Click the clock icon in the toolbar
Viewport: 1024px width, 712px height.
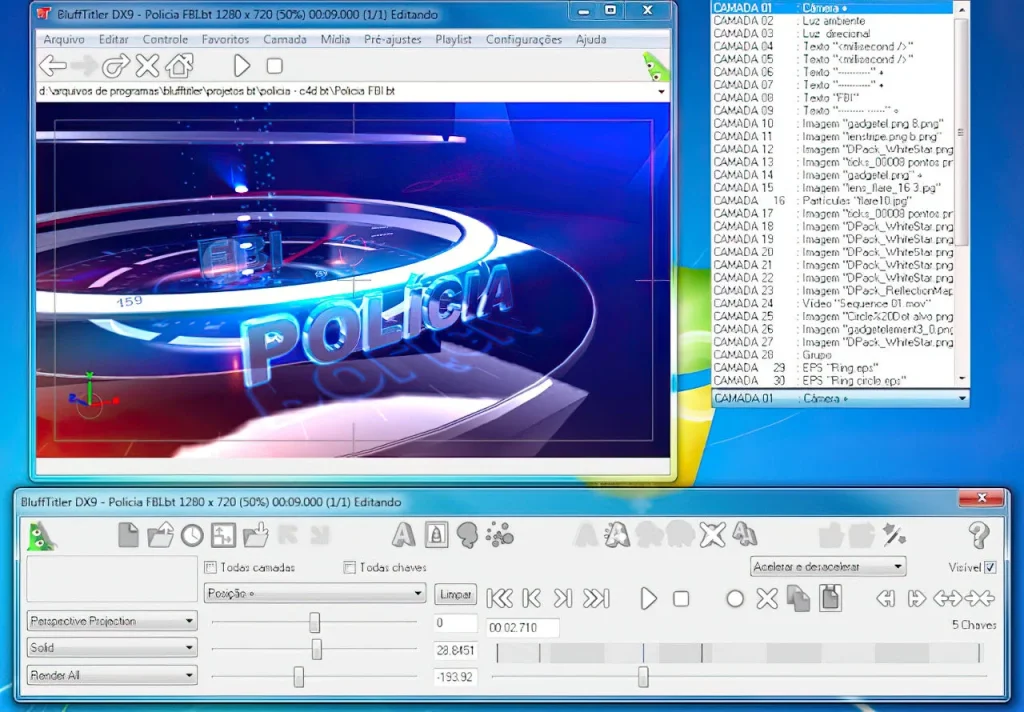click(x=191, y=536)
